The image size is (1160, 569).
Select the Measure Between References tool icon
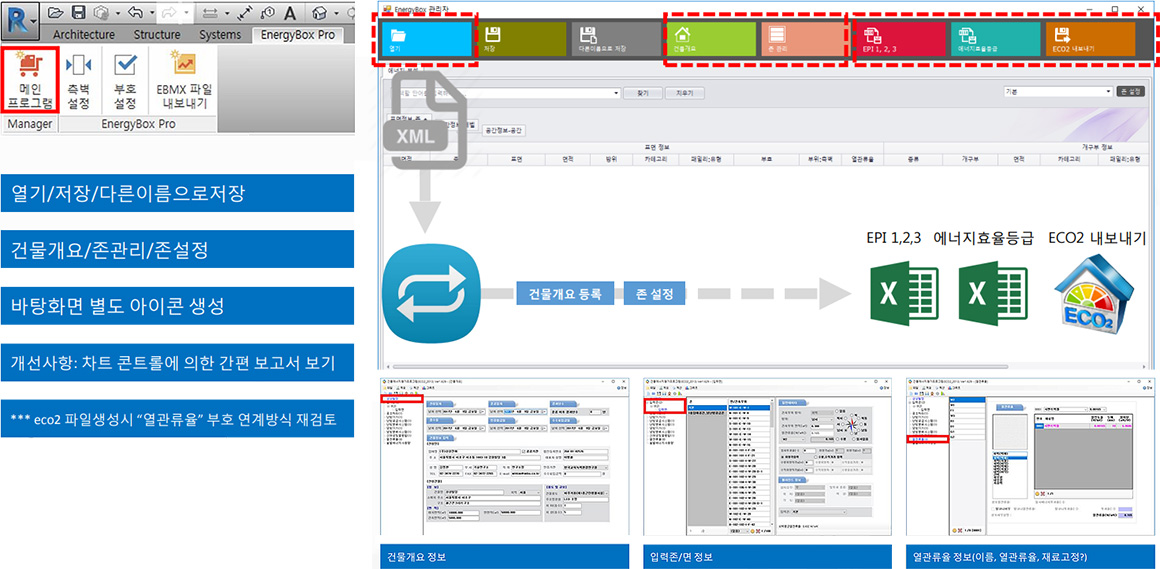[209, 12]
